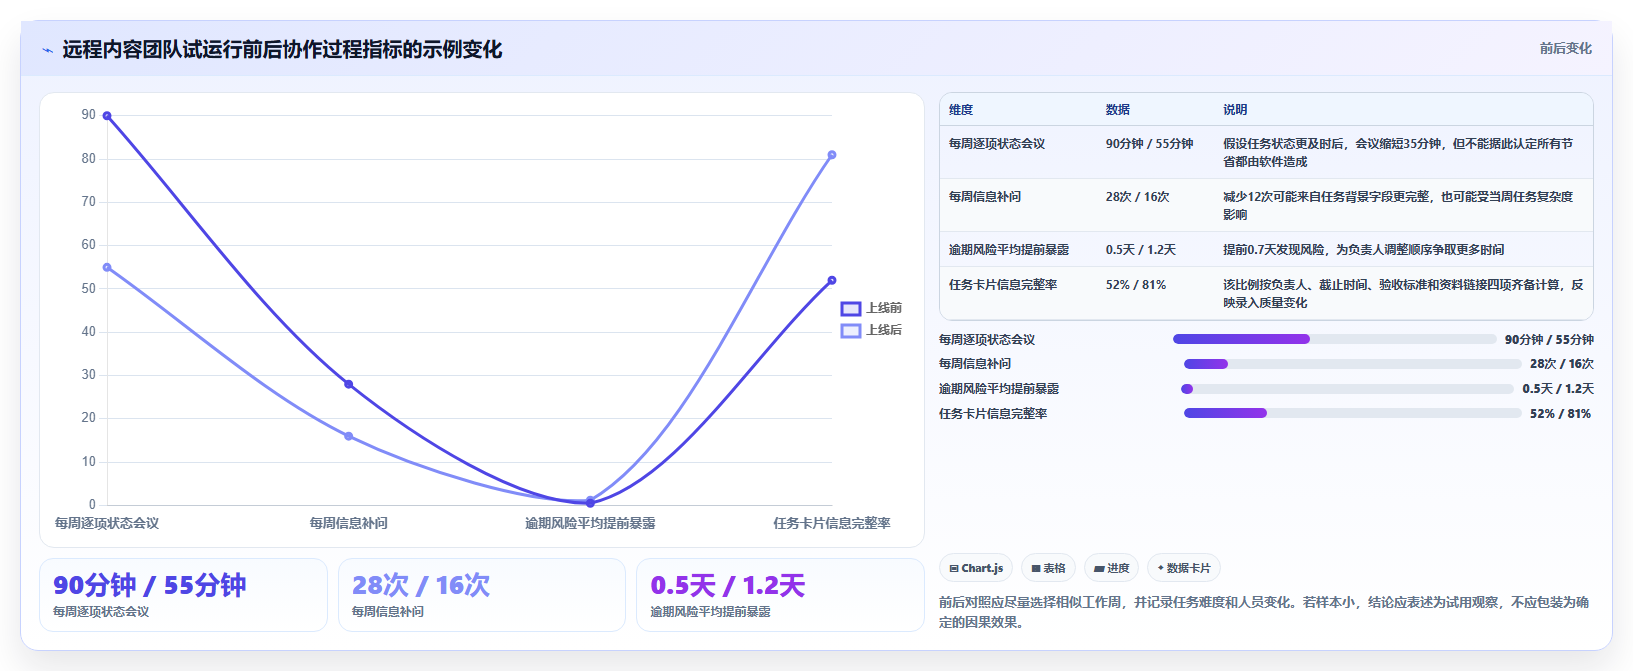Screen dimensions: 1633x671
Task: Click the x-axis label 逾期风险平均提前暴露
Action: pos(590,523)
